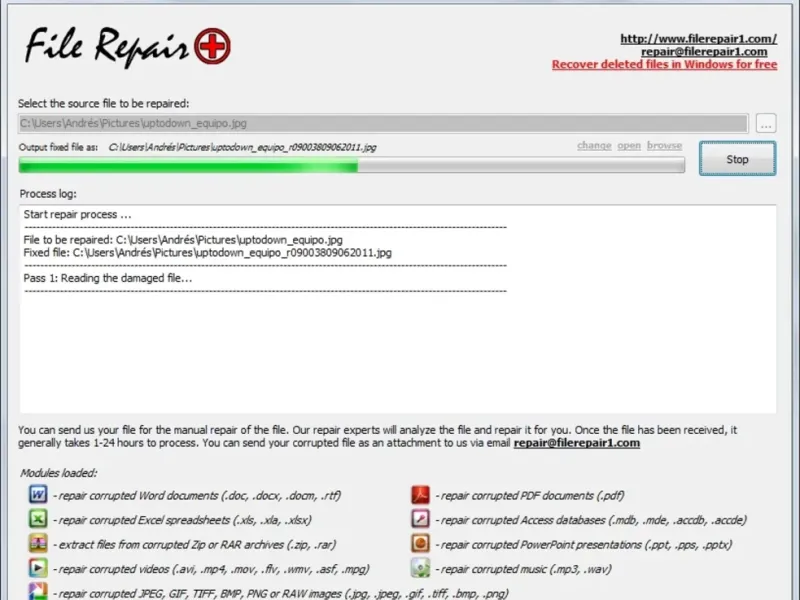Viewport: 800px width, 600px height.
Task: Click the corrupted music module icon
Action: click(420, 568)
